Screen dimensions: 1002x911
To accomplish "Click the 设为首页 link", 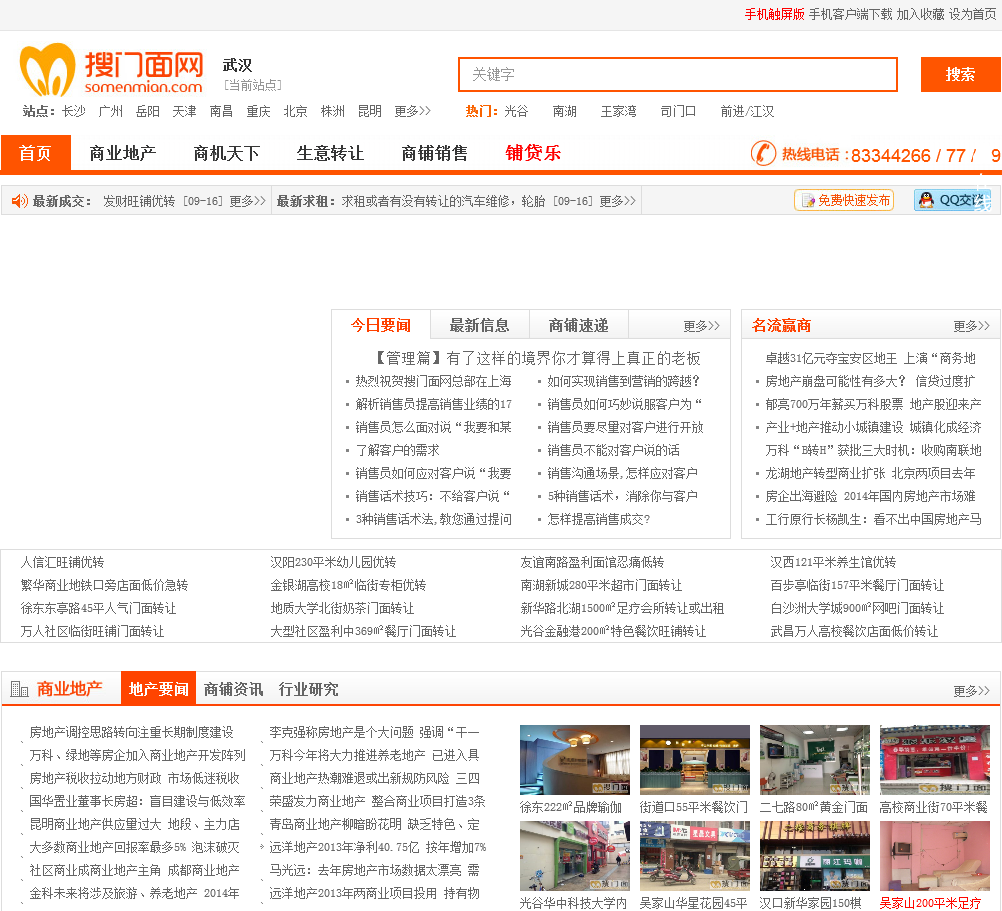I will [973, 14].
